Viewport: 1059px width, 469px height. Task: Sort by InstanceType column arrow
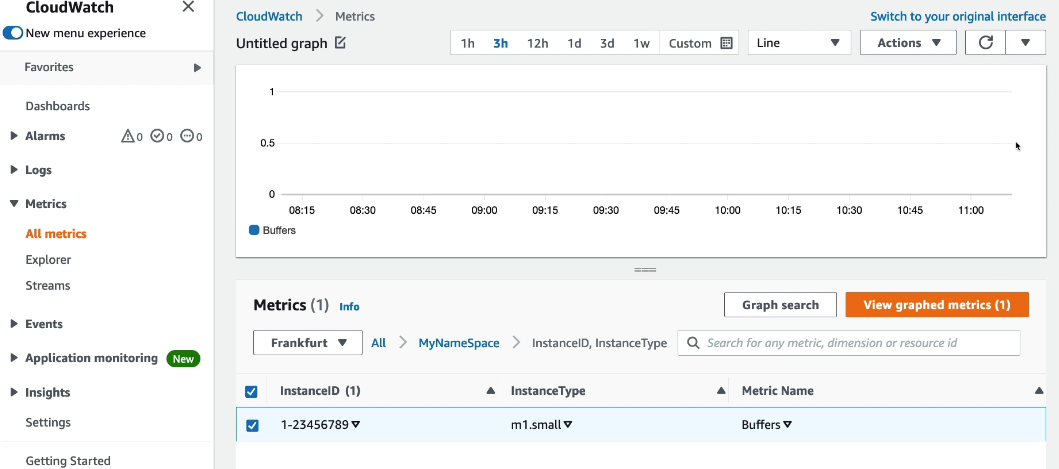coord(721,391)
